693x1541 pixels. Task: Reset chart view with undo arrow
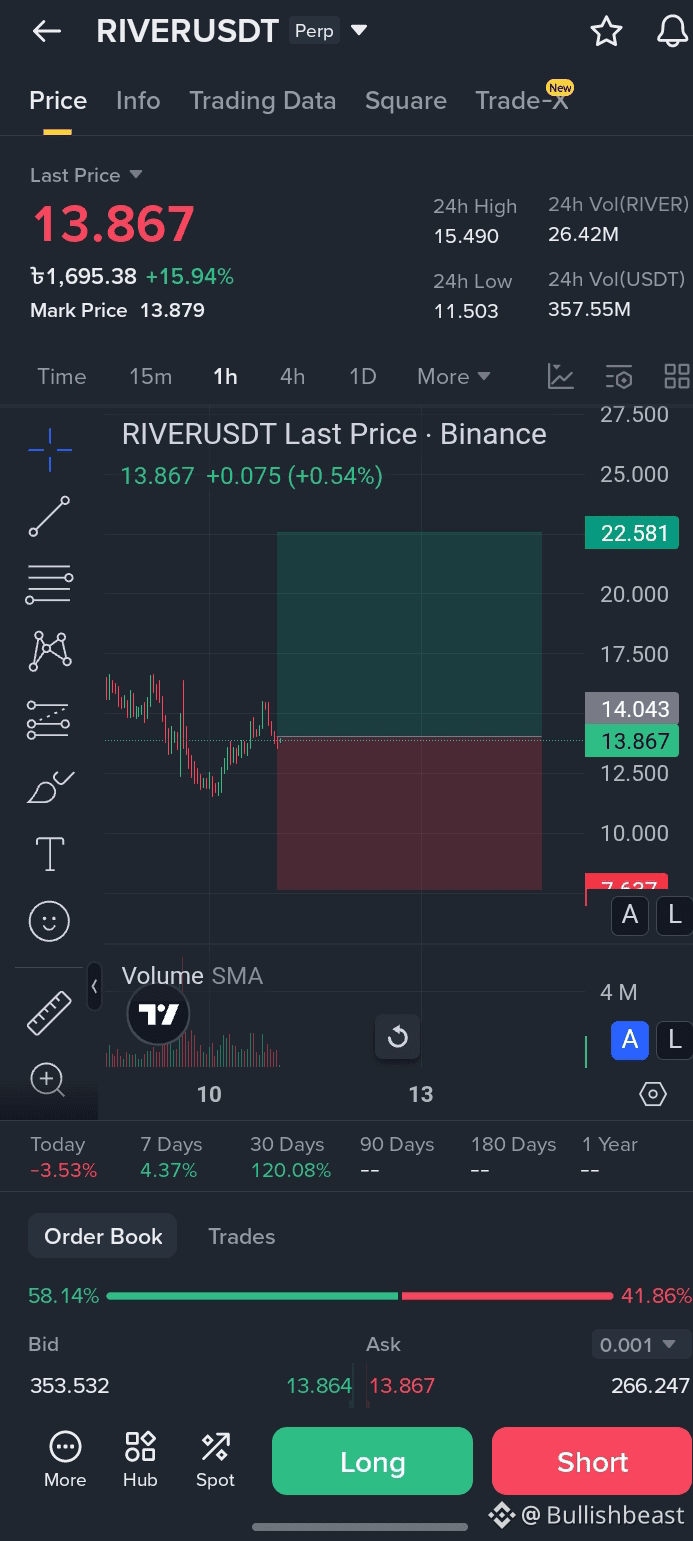pyautogui.click(x=397, y=1036)
